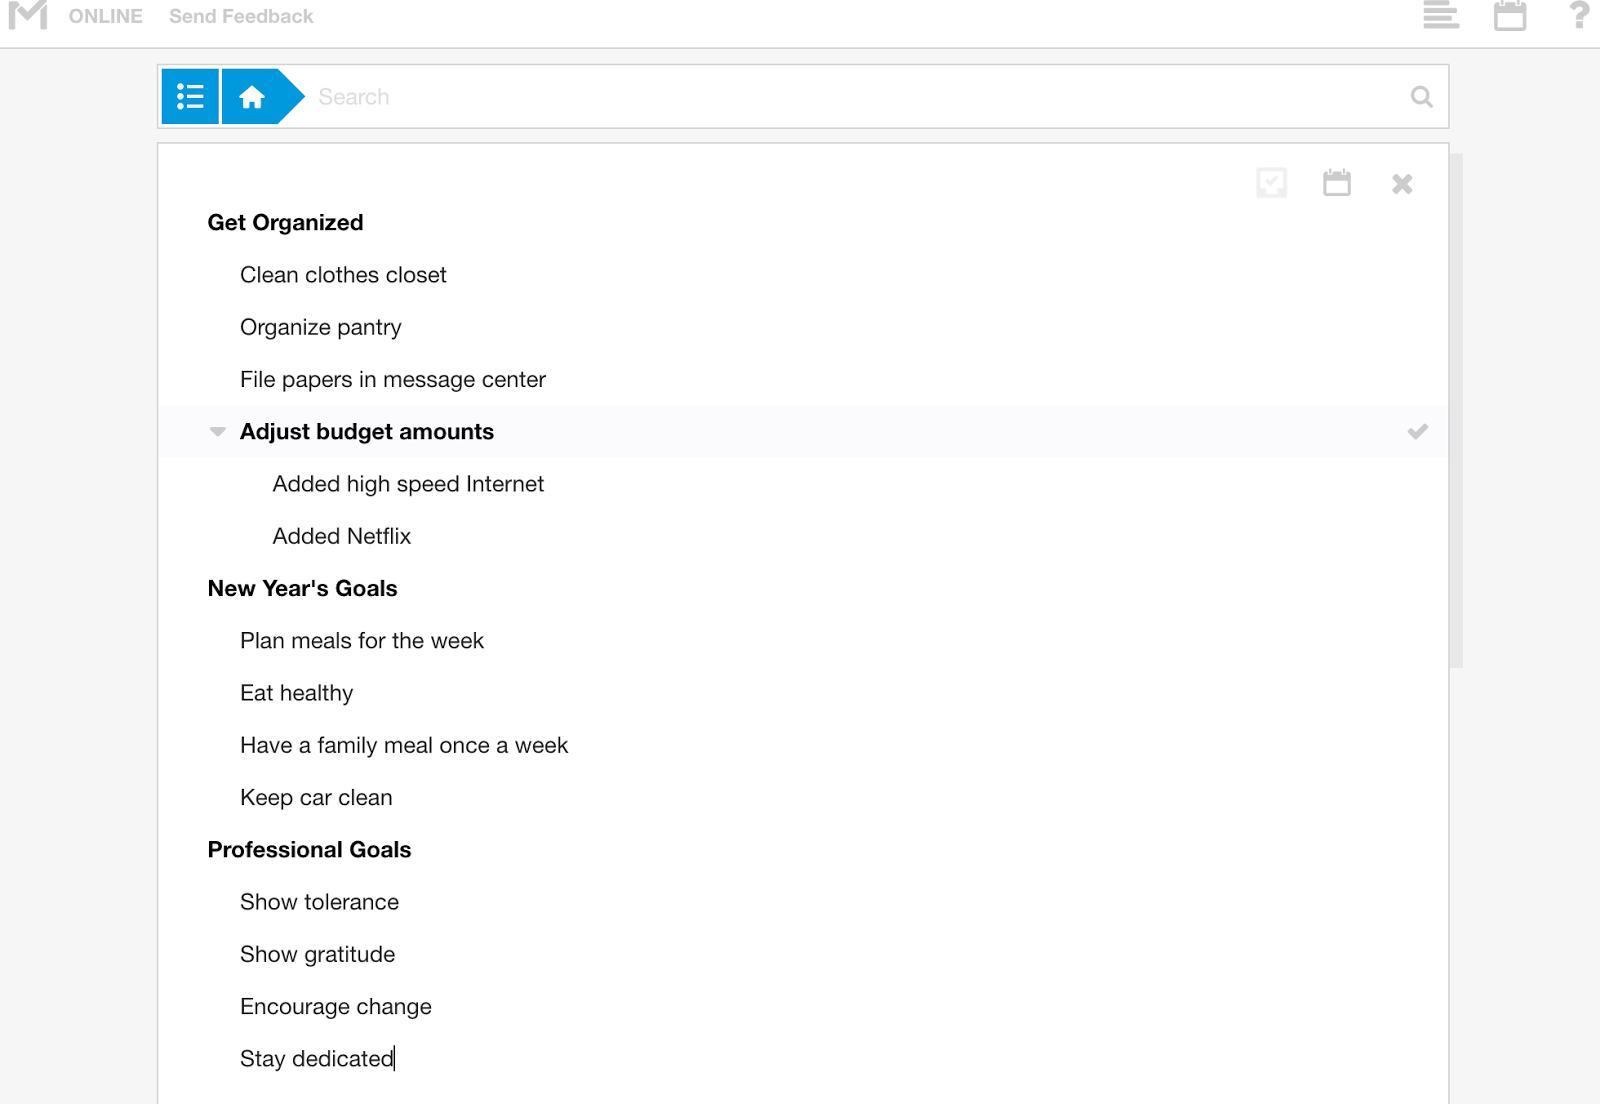Viewport: 1600px width, 1104px height.
Task: Select Have a family meal once a week
Action: [x=404, y=746]
